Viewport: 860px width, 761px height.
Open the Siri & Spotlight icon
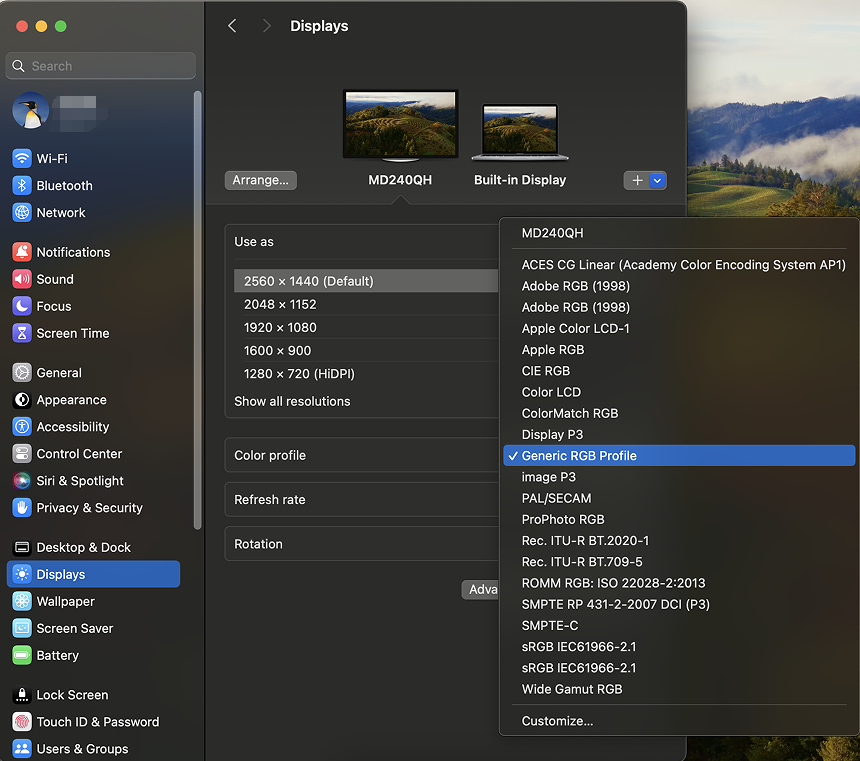(x=22, y=480)
